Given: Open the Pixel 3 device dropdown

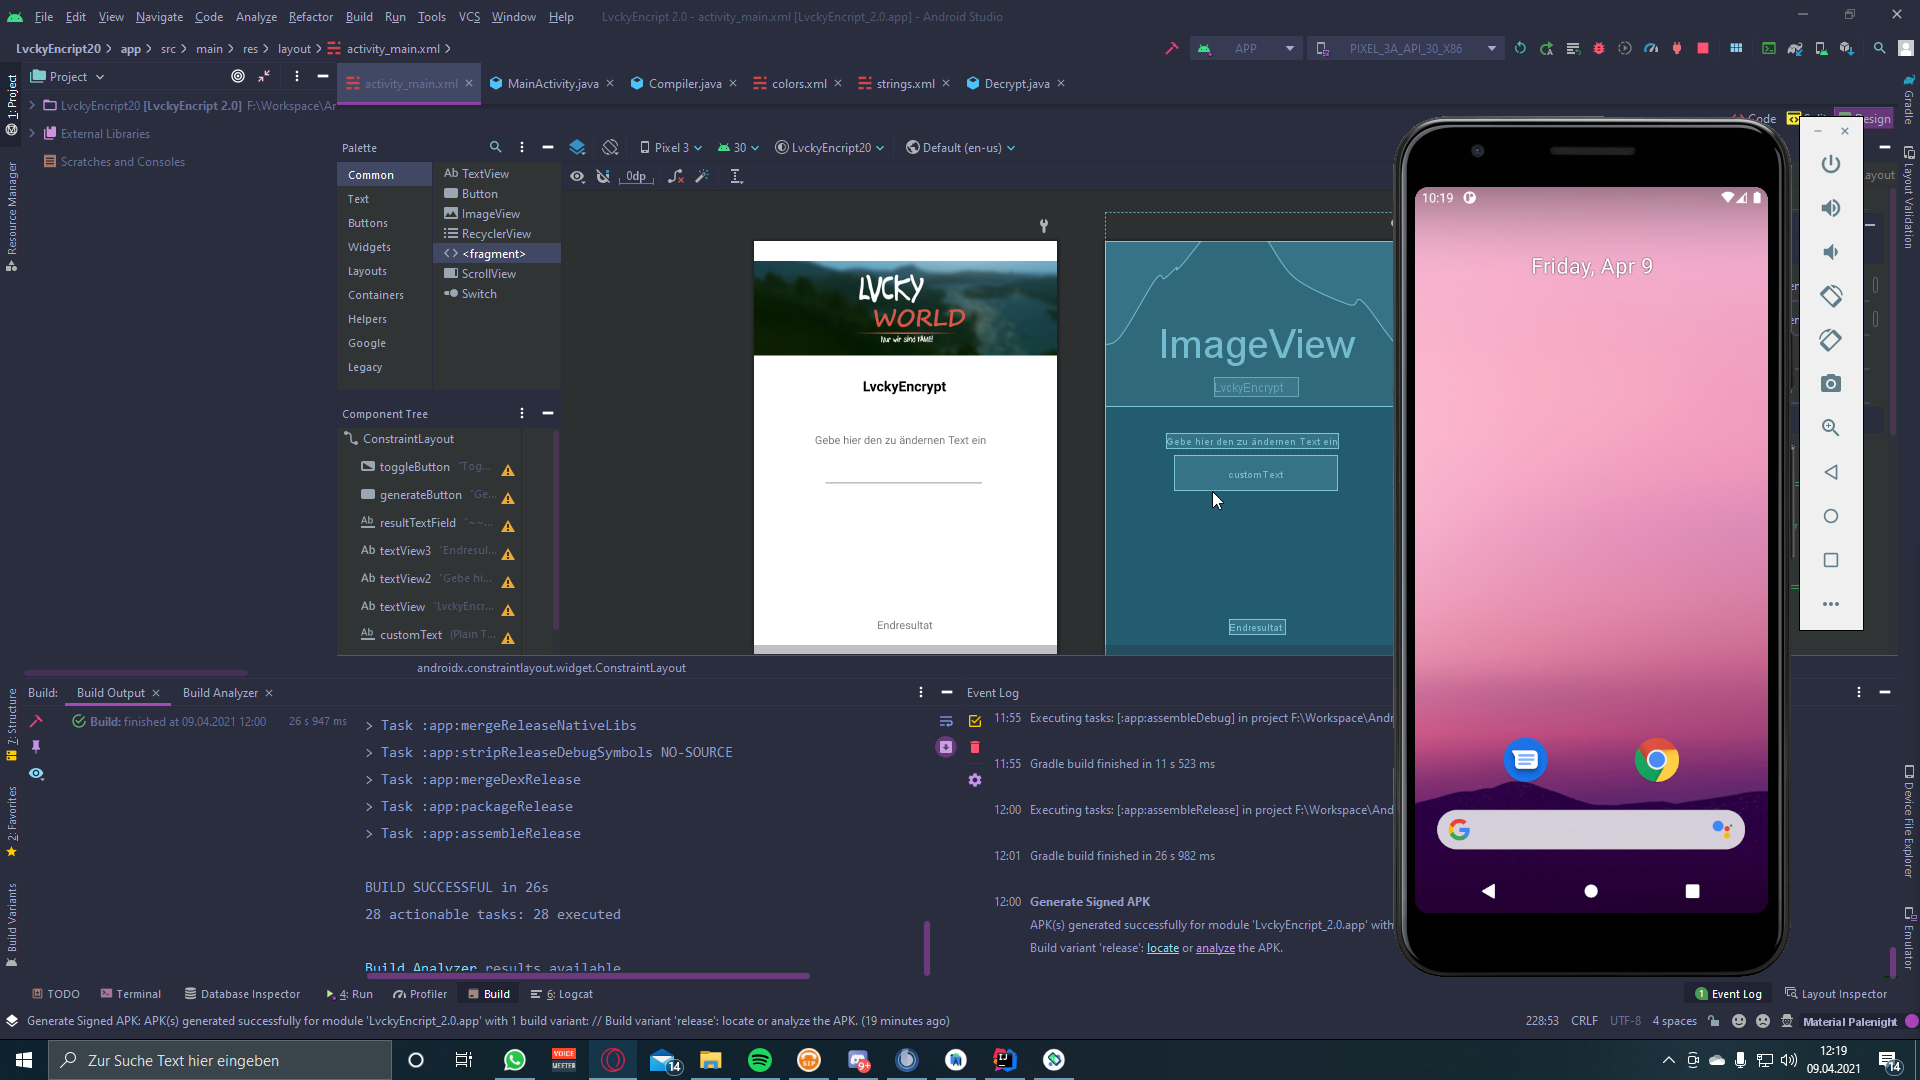Looking at the screenshot, I should 671,147.
